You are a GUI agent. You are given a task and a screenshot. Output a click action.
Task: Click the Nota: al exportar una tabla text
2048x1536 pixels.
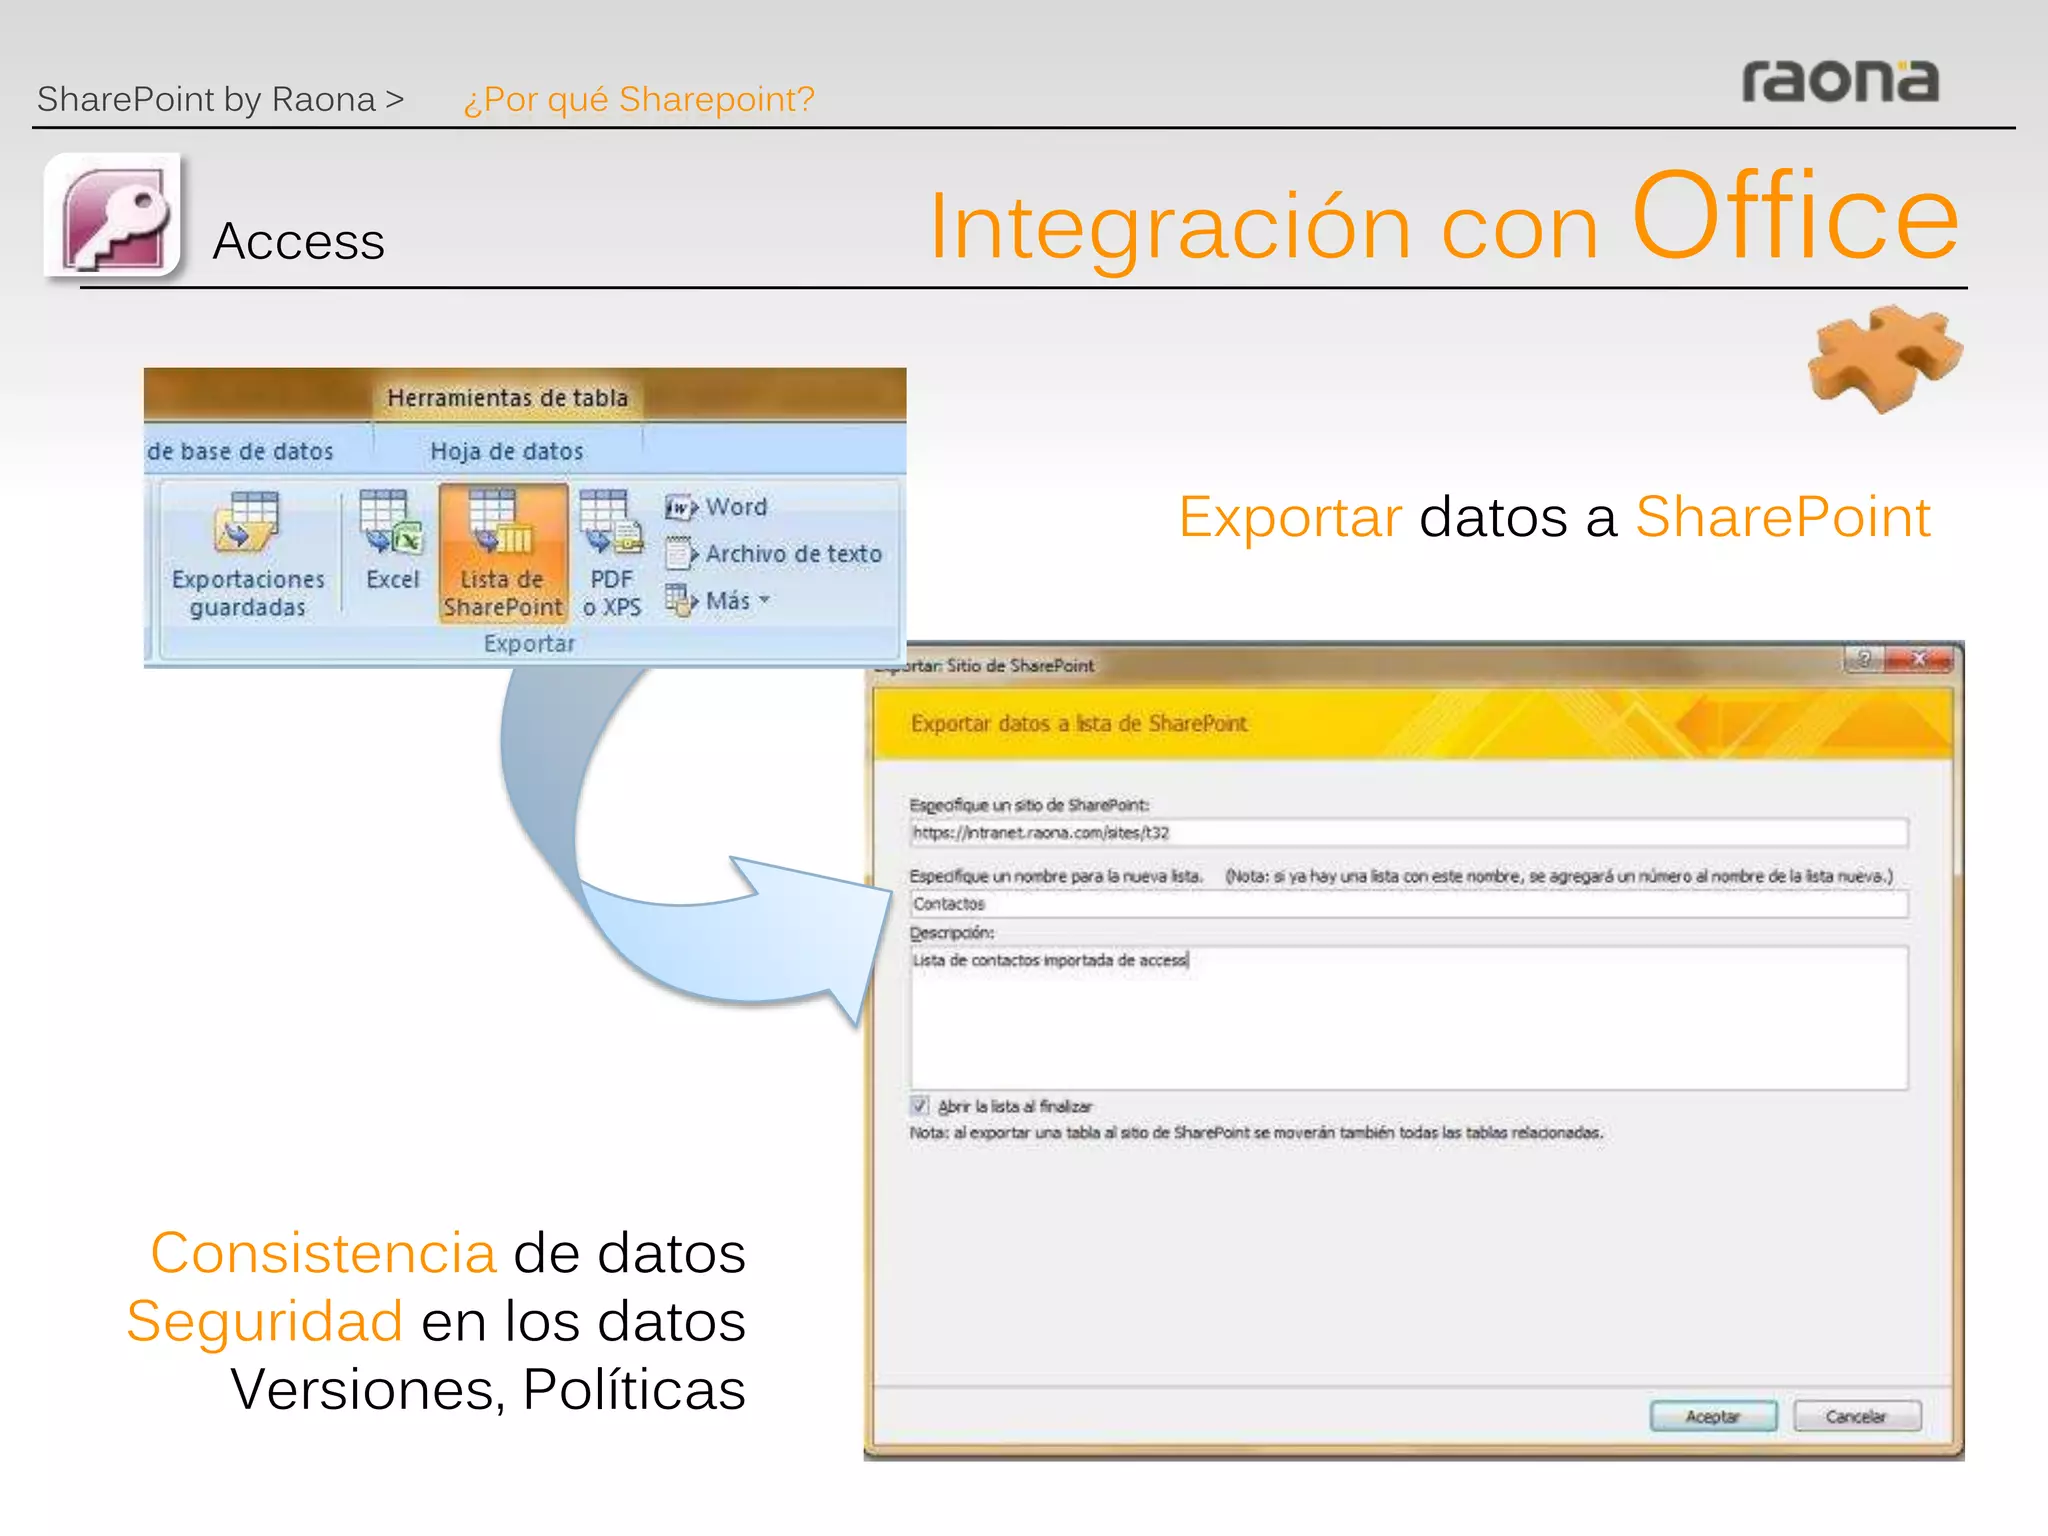tap(1256, 1133)
